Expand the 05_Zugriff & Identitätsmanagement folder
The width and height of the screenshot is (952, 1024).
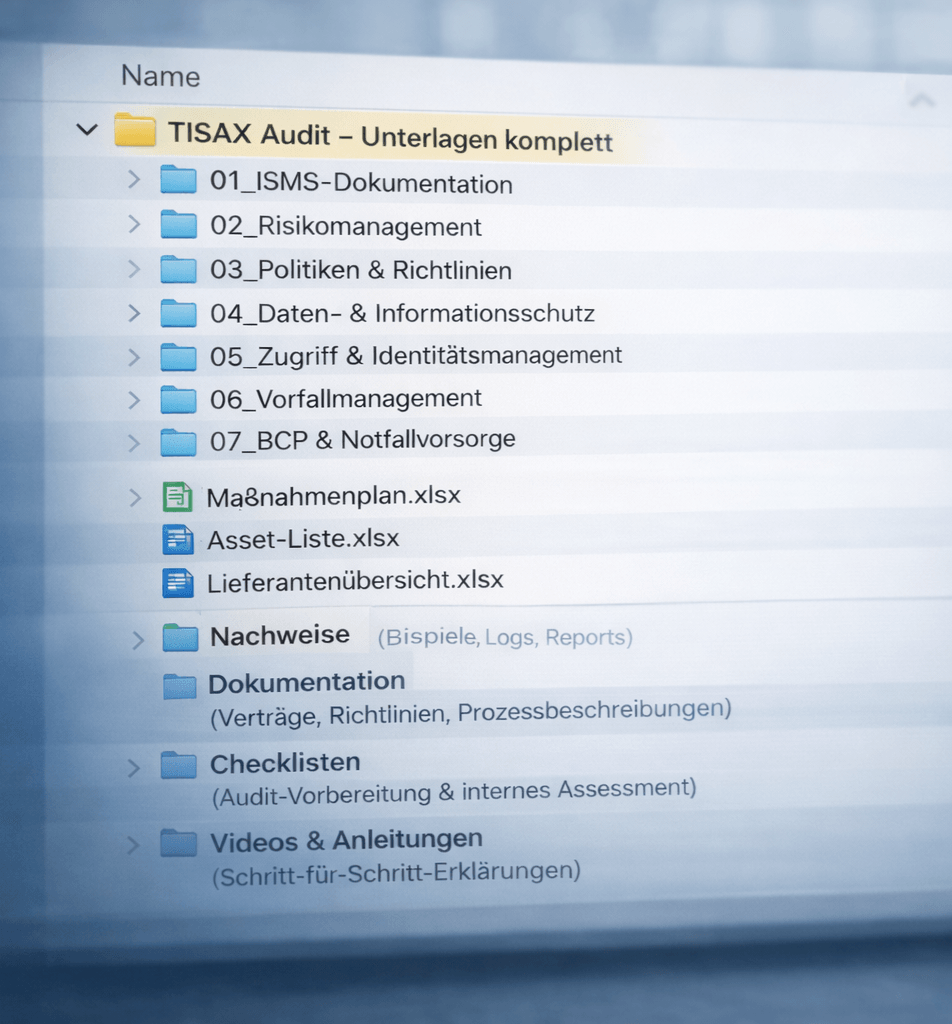134,357
